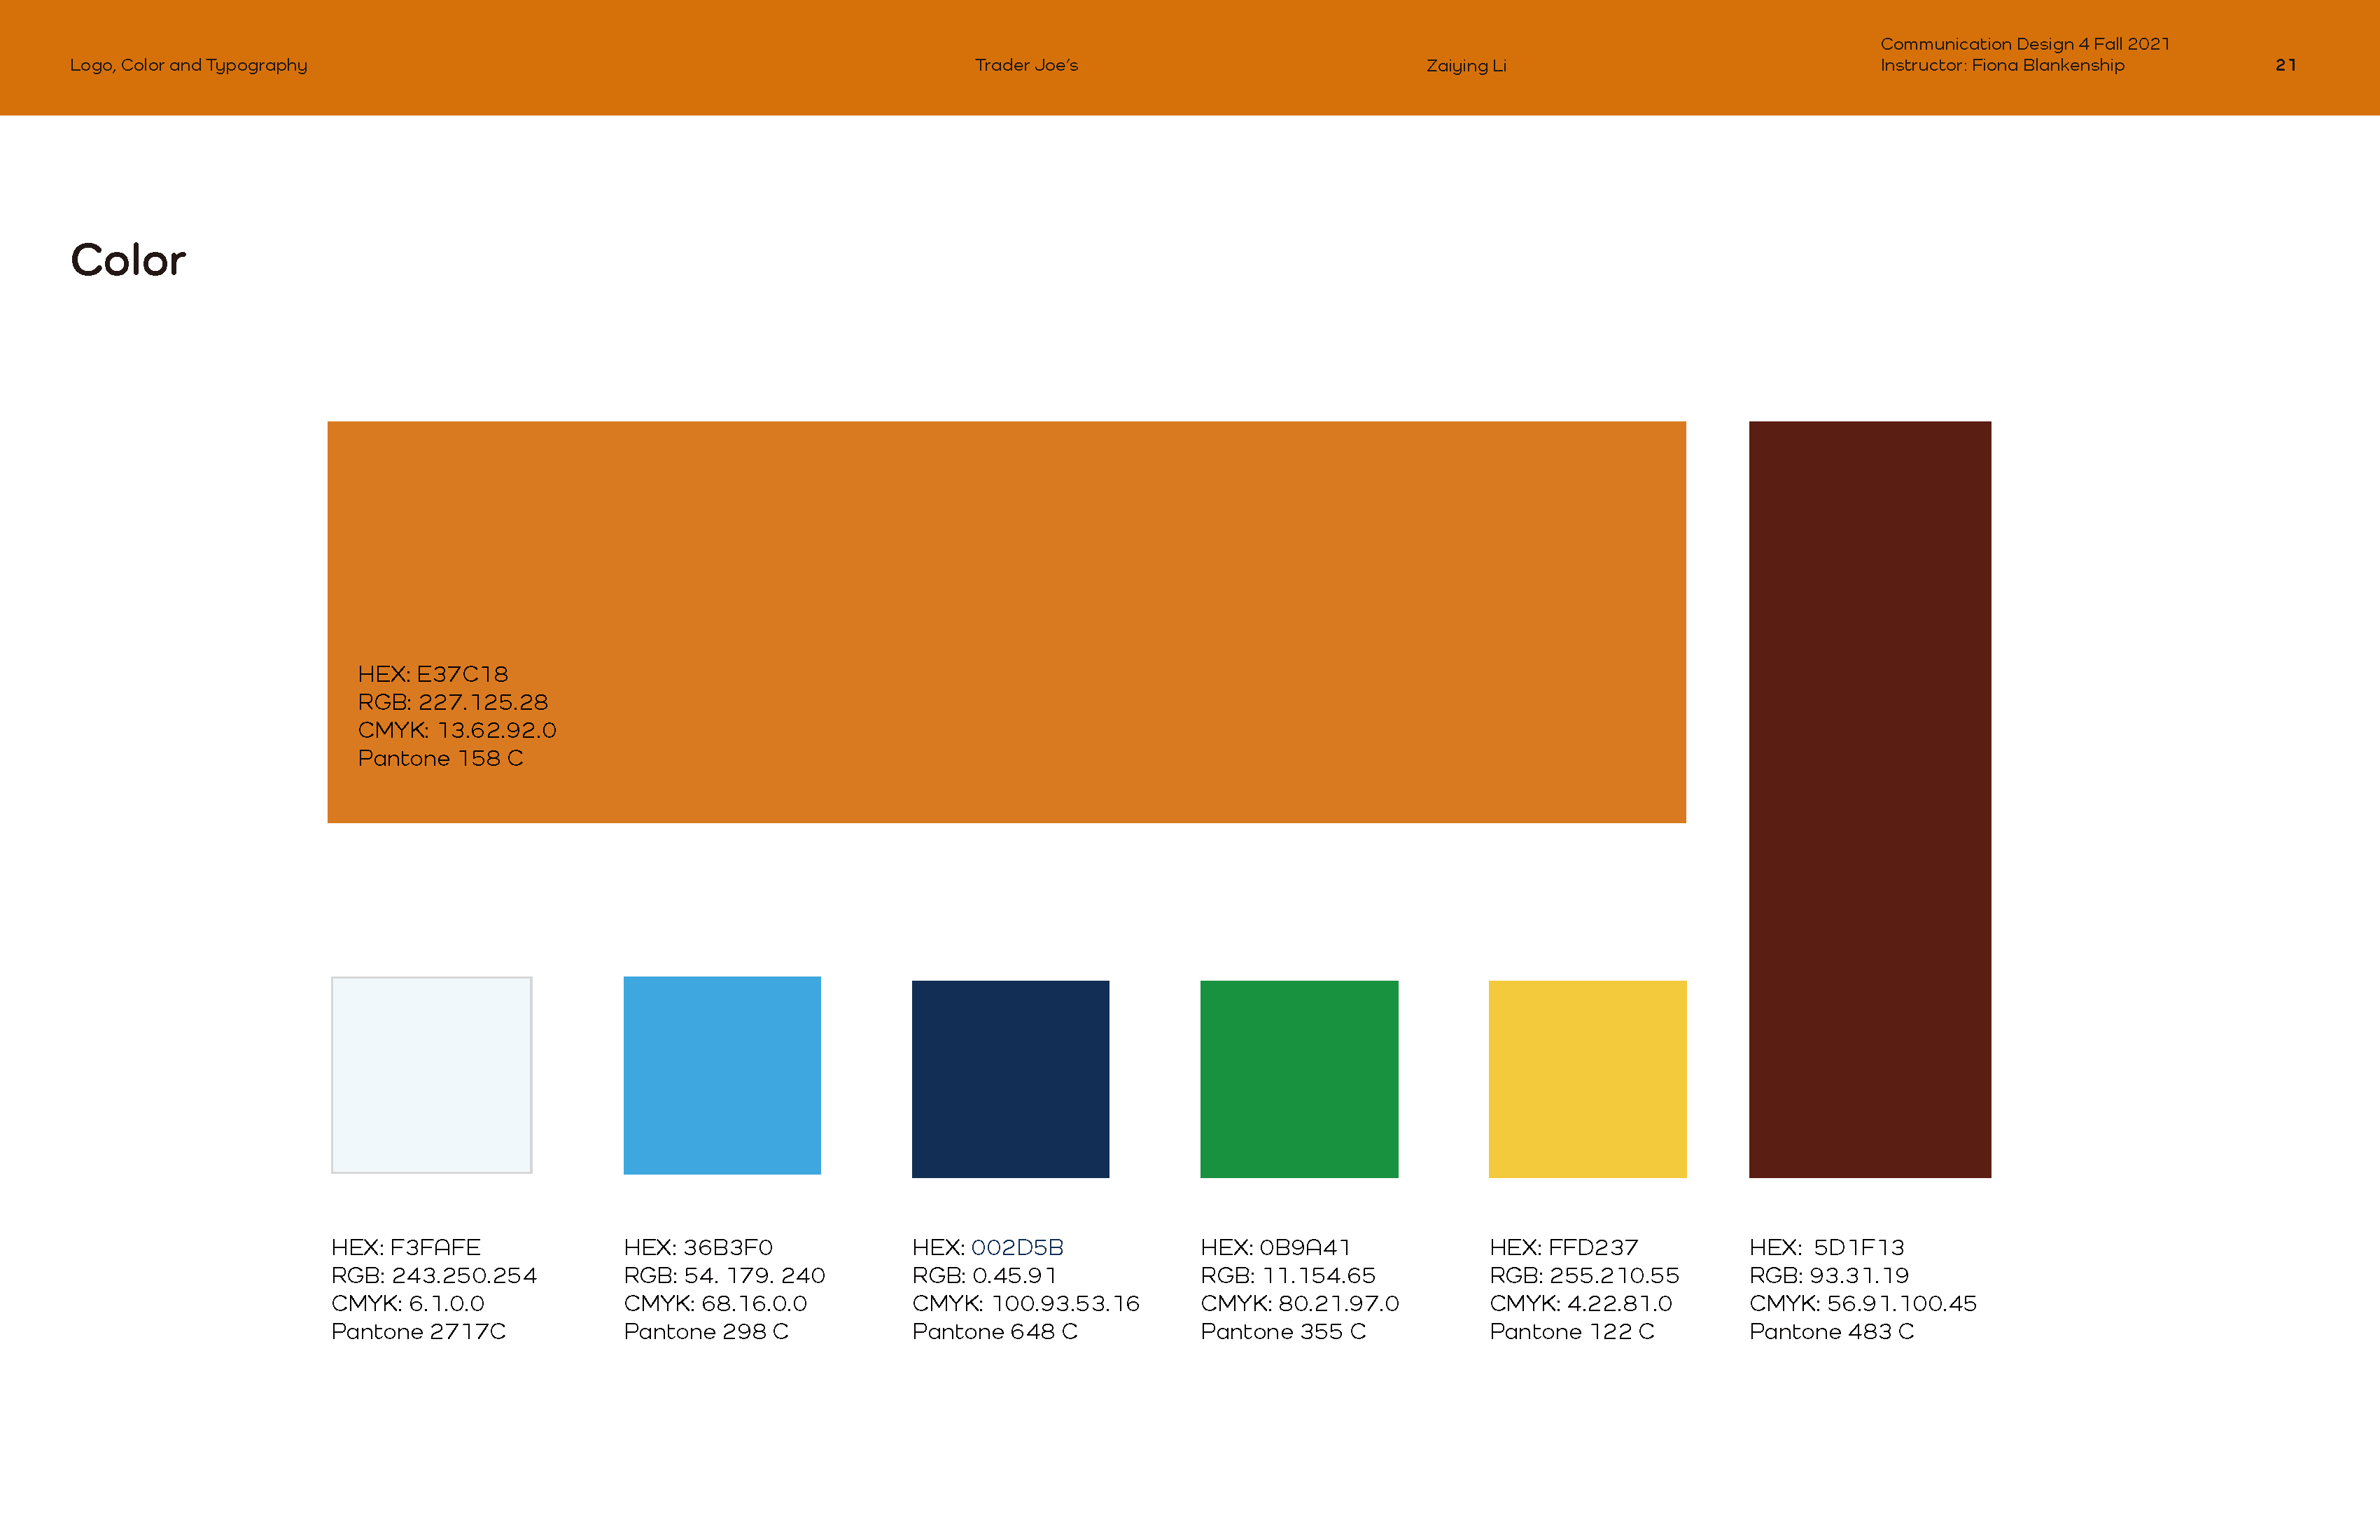Click the 002D5B hex code link
2380x1540 pixels.
click(1017, 1247)
